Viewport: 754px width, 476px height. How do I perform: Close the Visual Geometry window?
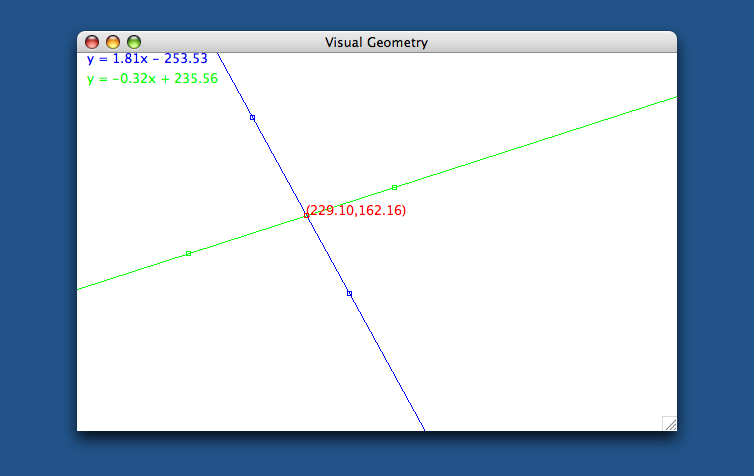pos(92,42)
